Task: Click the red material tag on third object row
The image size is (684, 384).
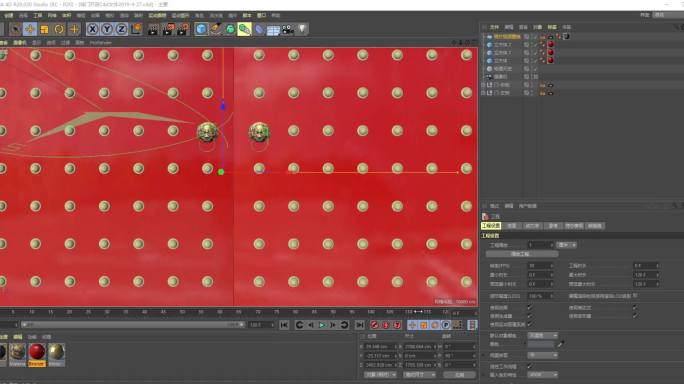Action: [x=551, y=52]
